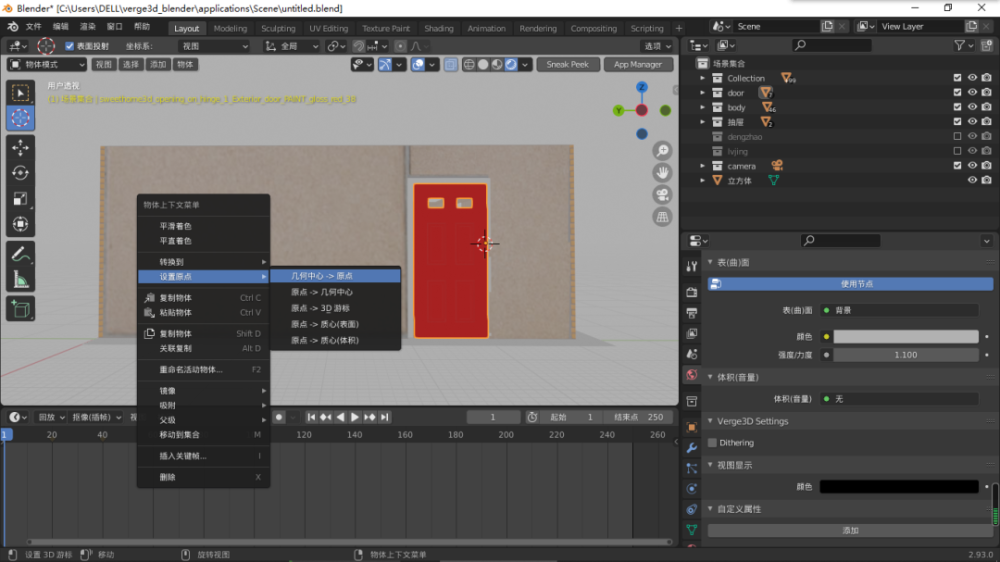Hide the camera collection with eye icon
The width and height of the screenshot is (1000, 562).
point(972,166)
